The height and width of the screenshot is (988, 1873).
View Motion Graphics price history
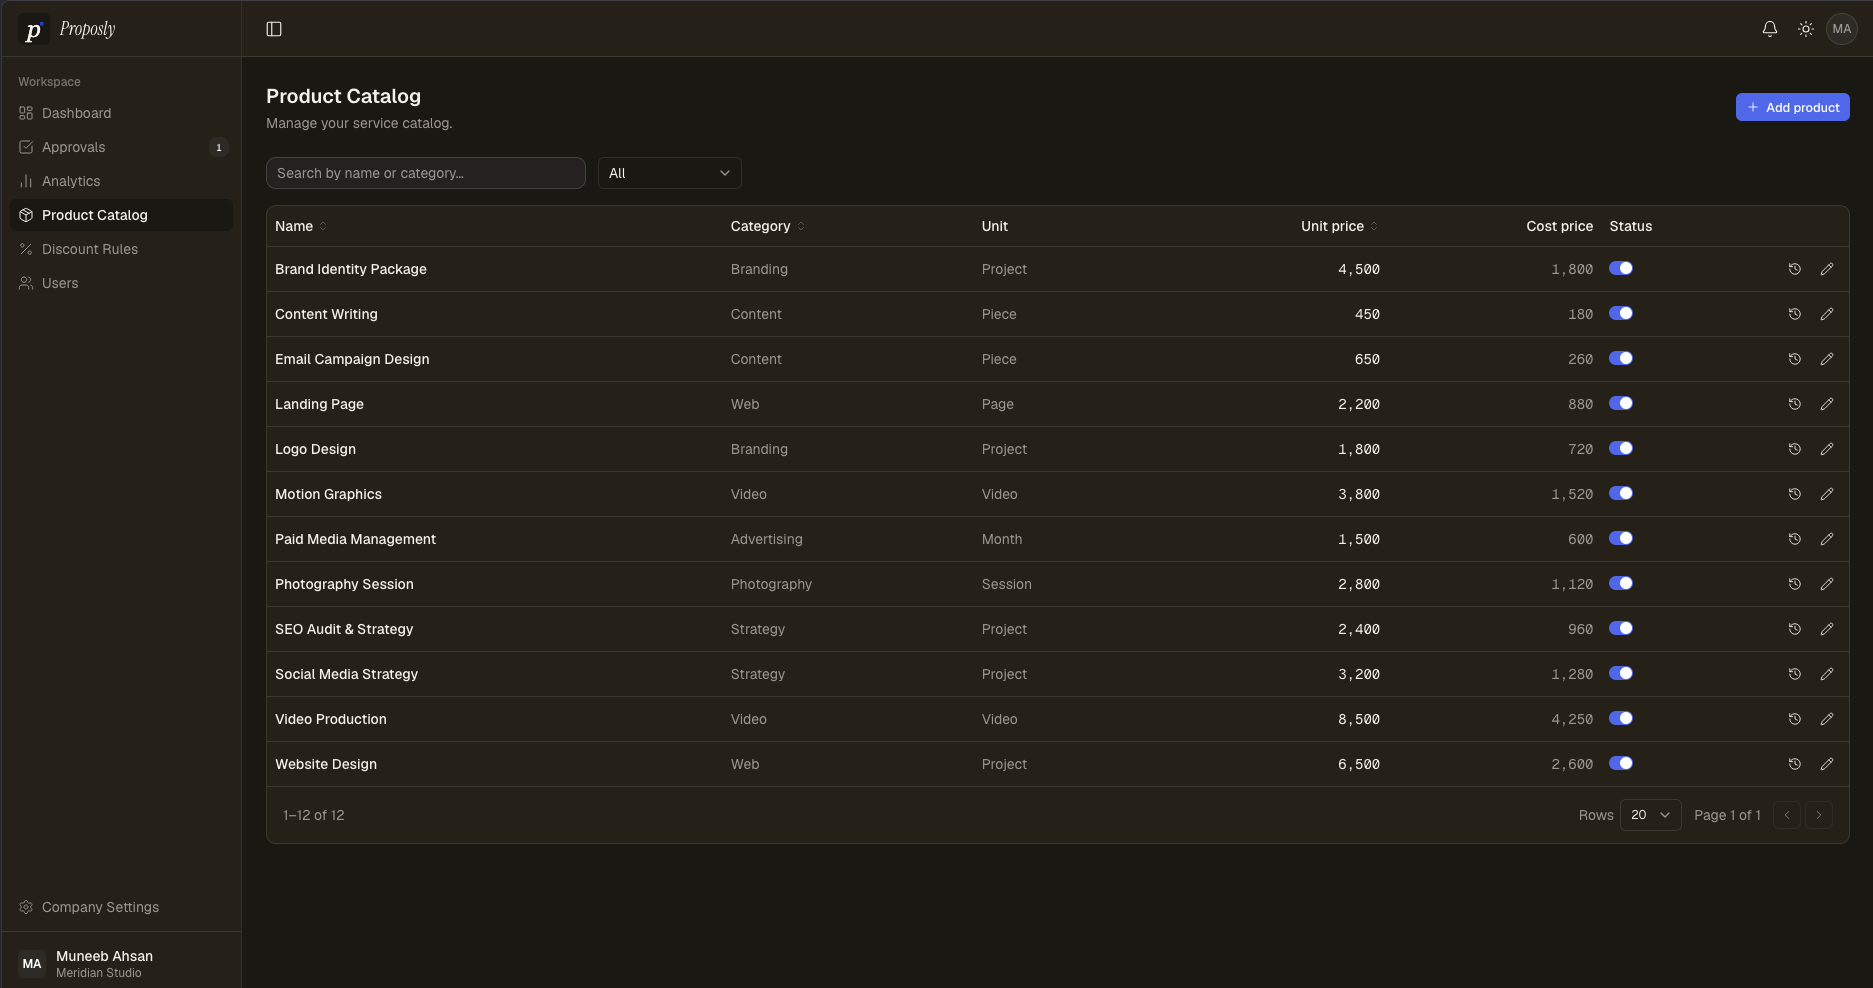point(1795,494)
